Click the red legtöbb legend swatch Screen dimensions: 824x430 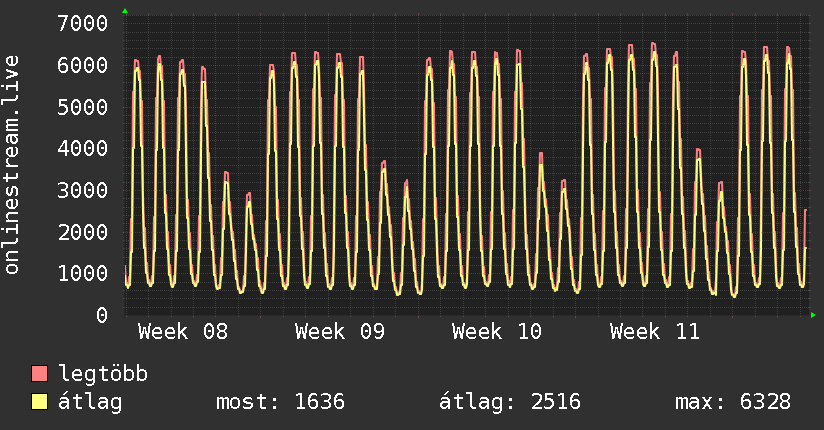coord(40,374)
